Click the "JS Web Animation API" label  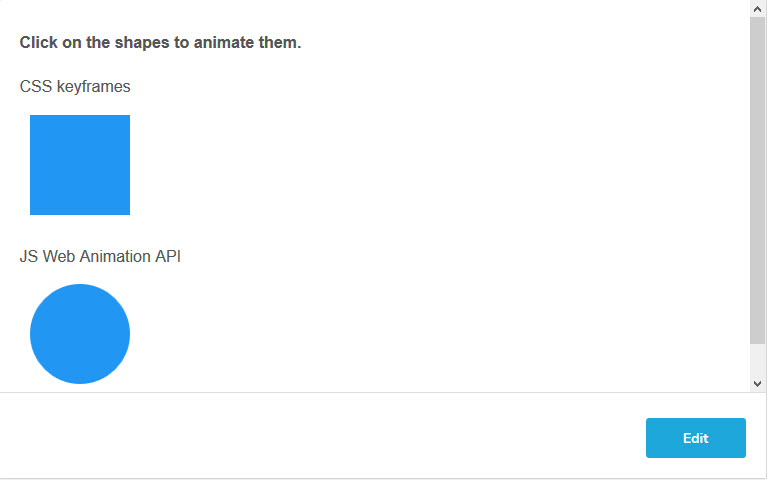click(100, 257)
